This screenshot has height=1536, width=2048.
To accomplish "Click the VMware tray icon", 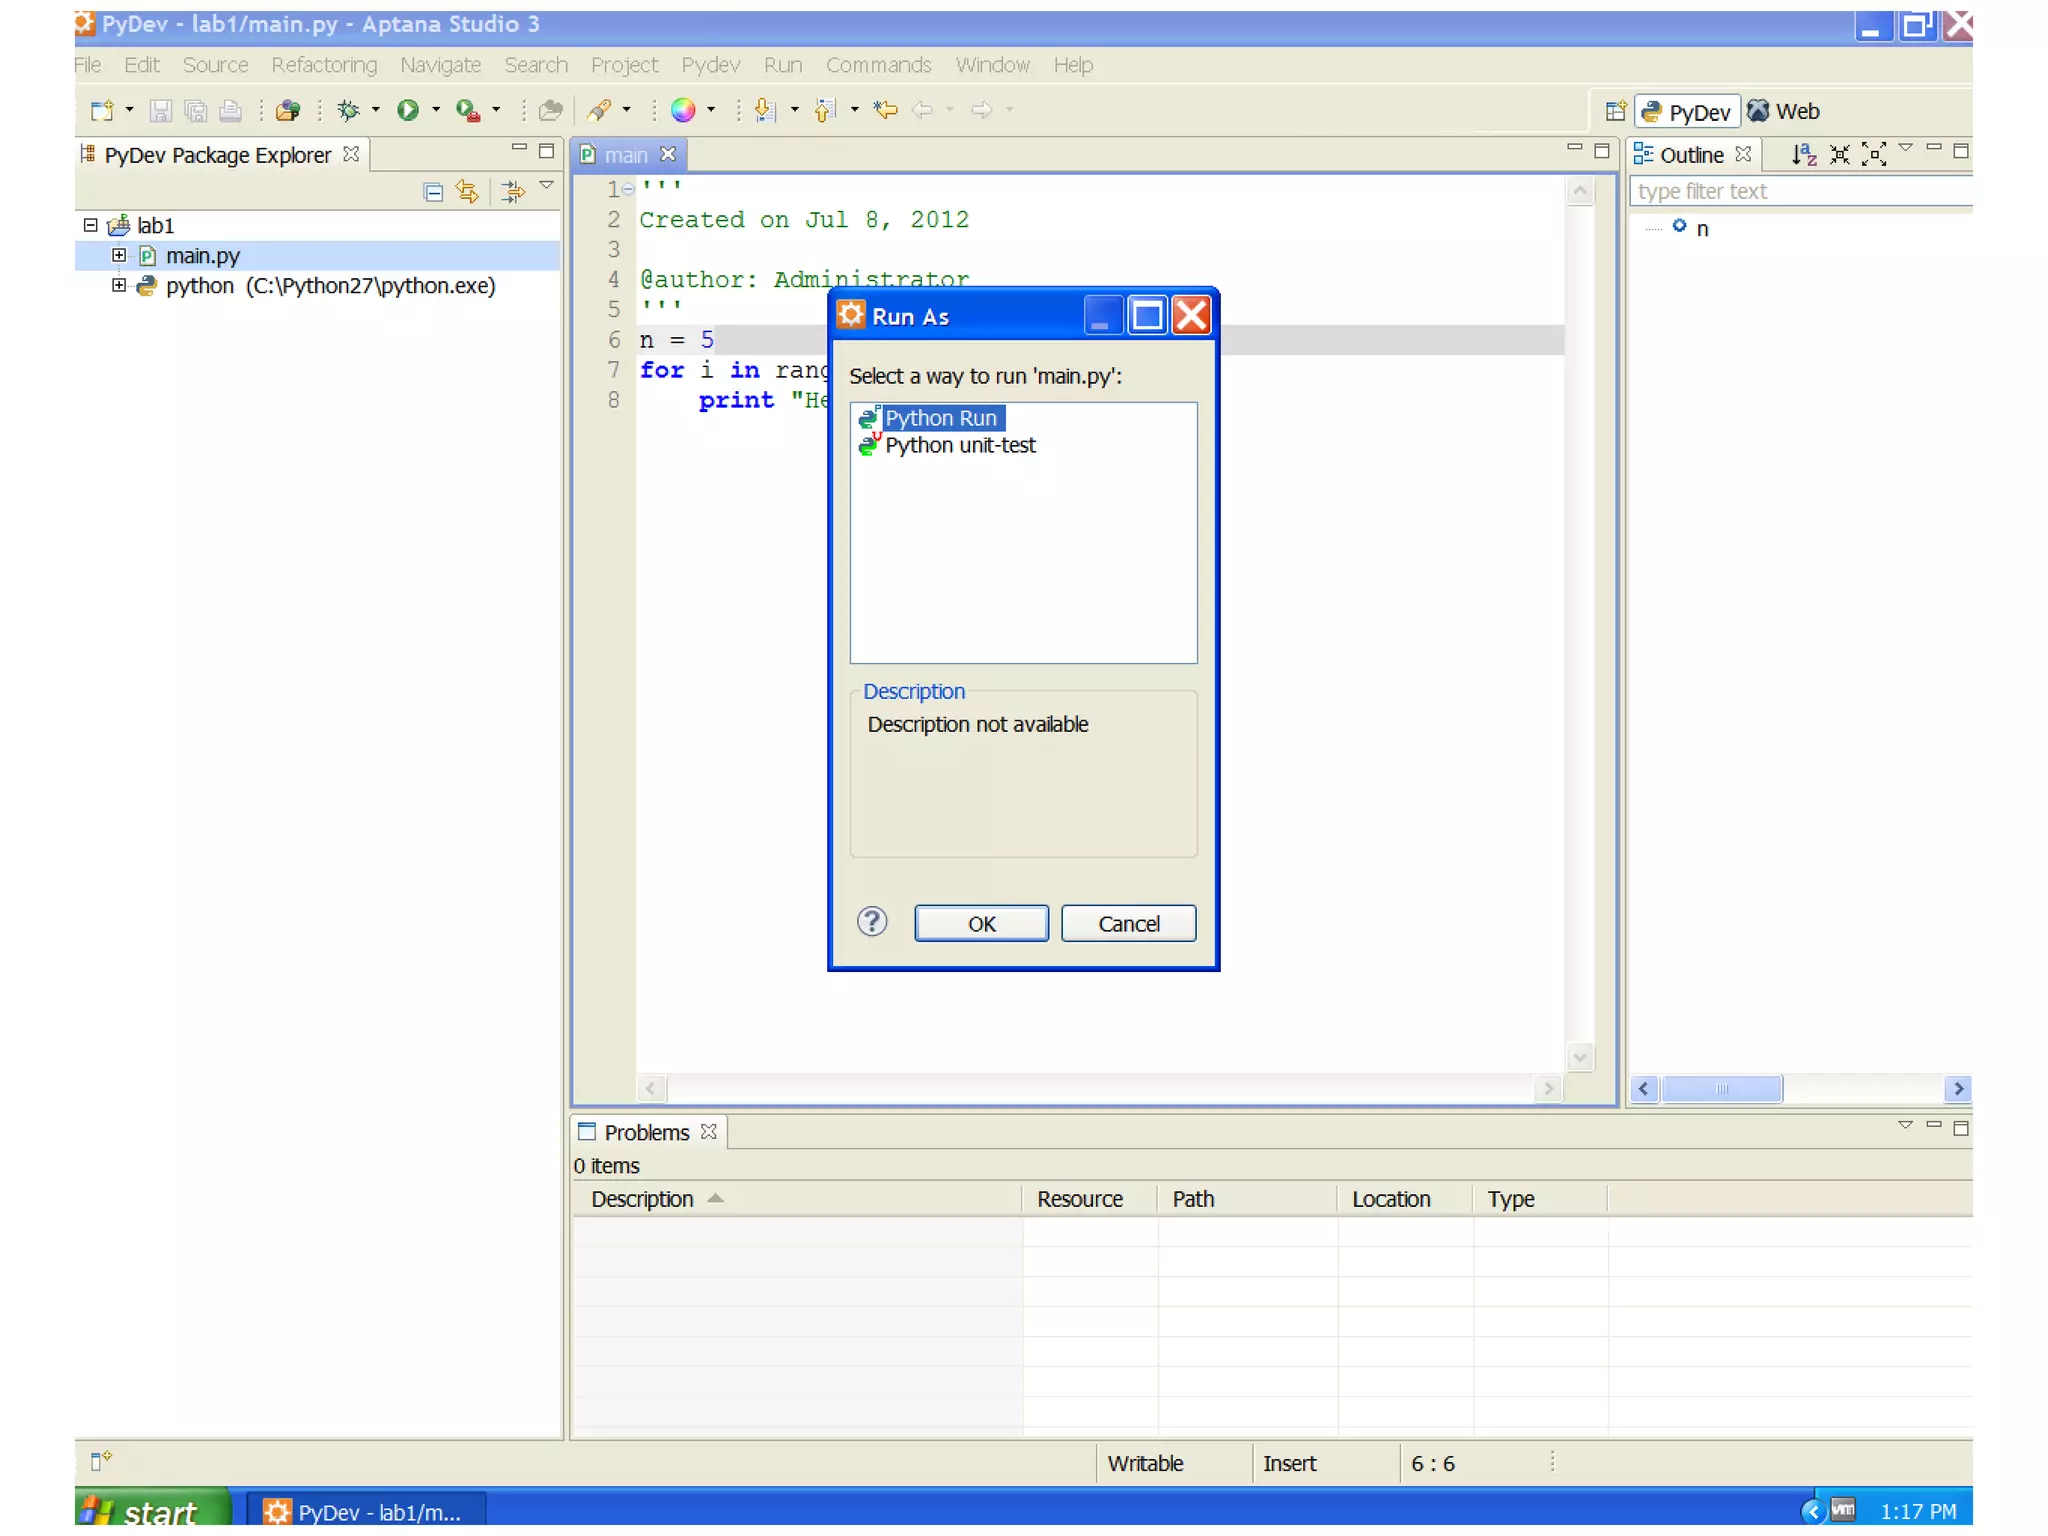I will click(x=1843, y=1510).
